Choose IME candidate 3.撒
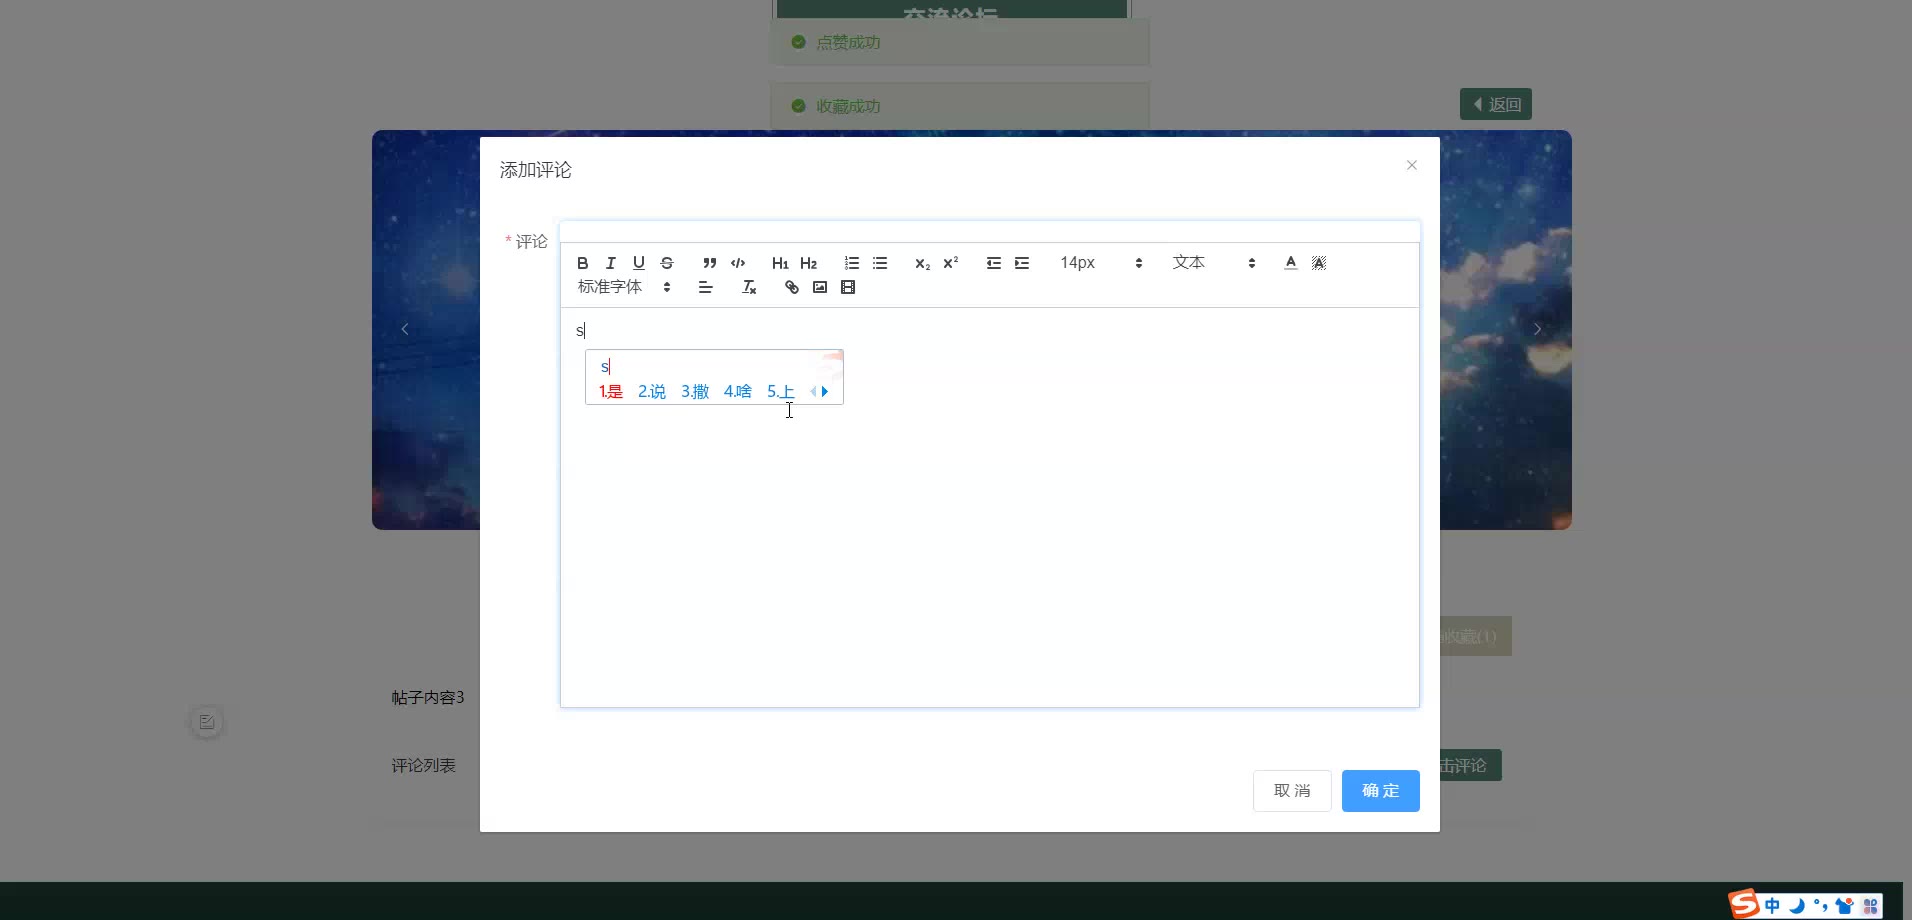This screenshot has width=1912, height=920. click(x=695, y=391)
